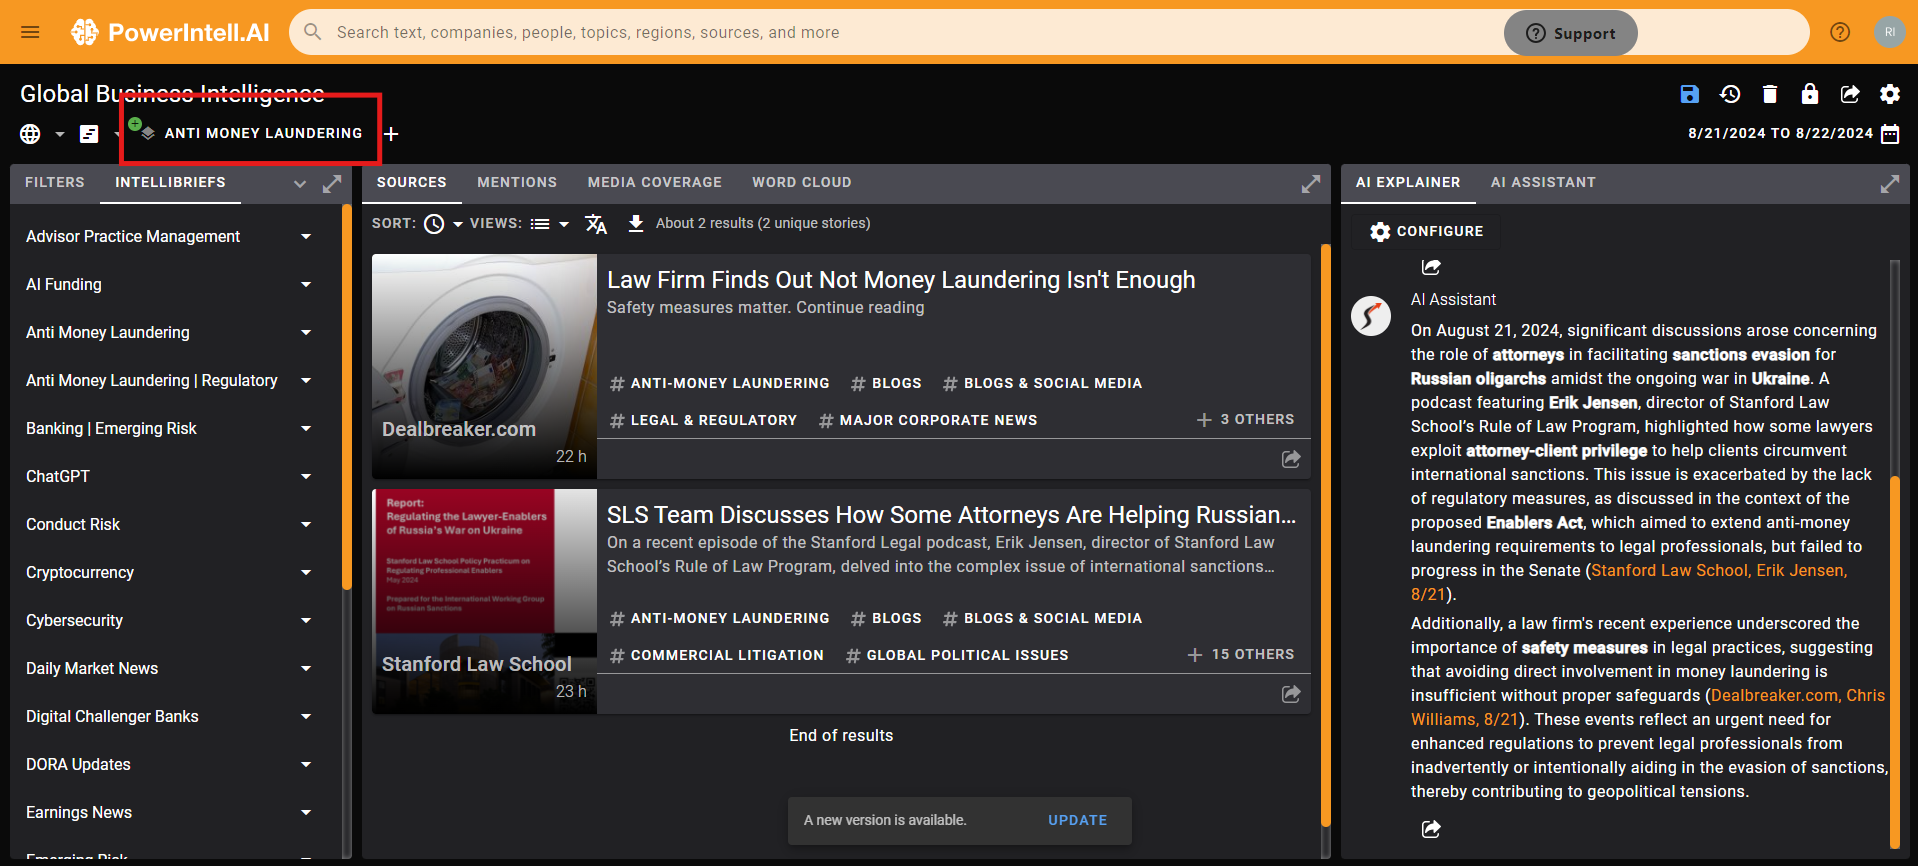Switch to the Filters tab
1918x866 pixels.
pyautogui.click(x=55, y=183)
